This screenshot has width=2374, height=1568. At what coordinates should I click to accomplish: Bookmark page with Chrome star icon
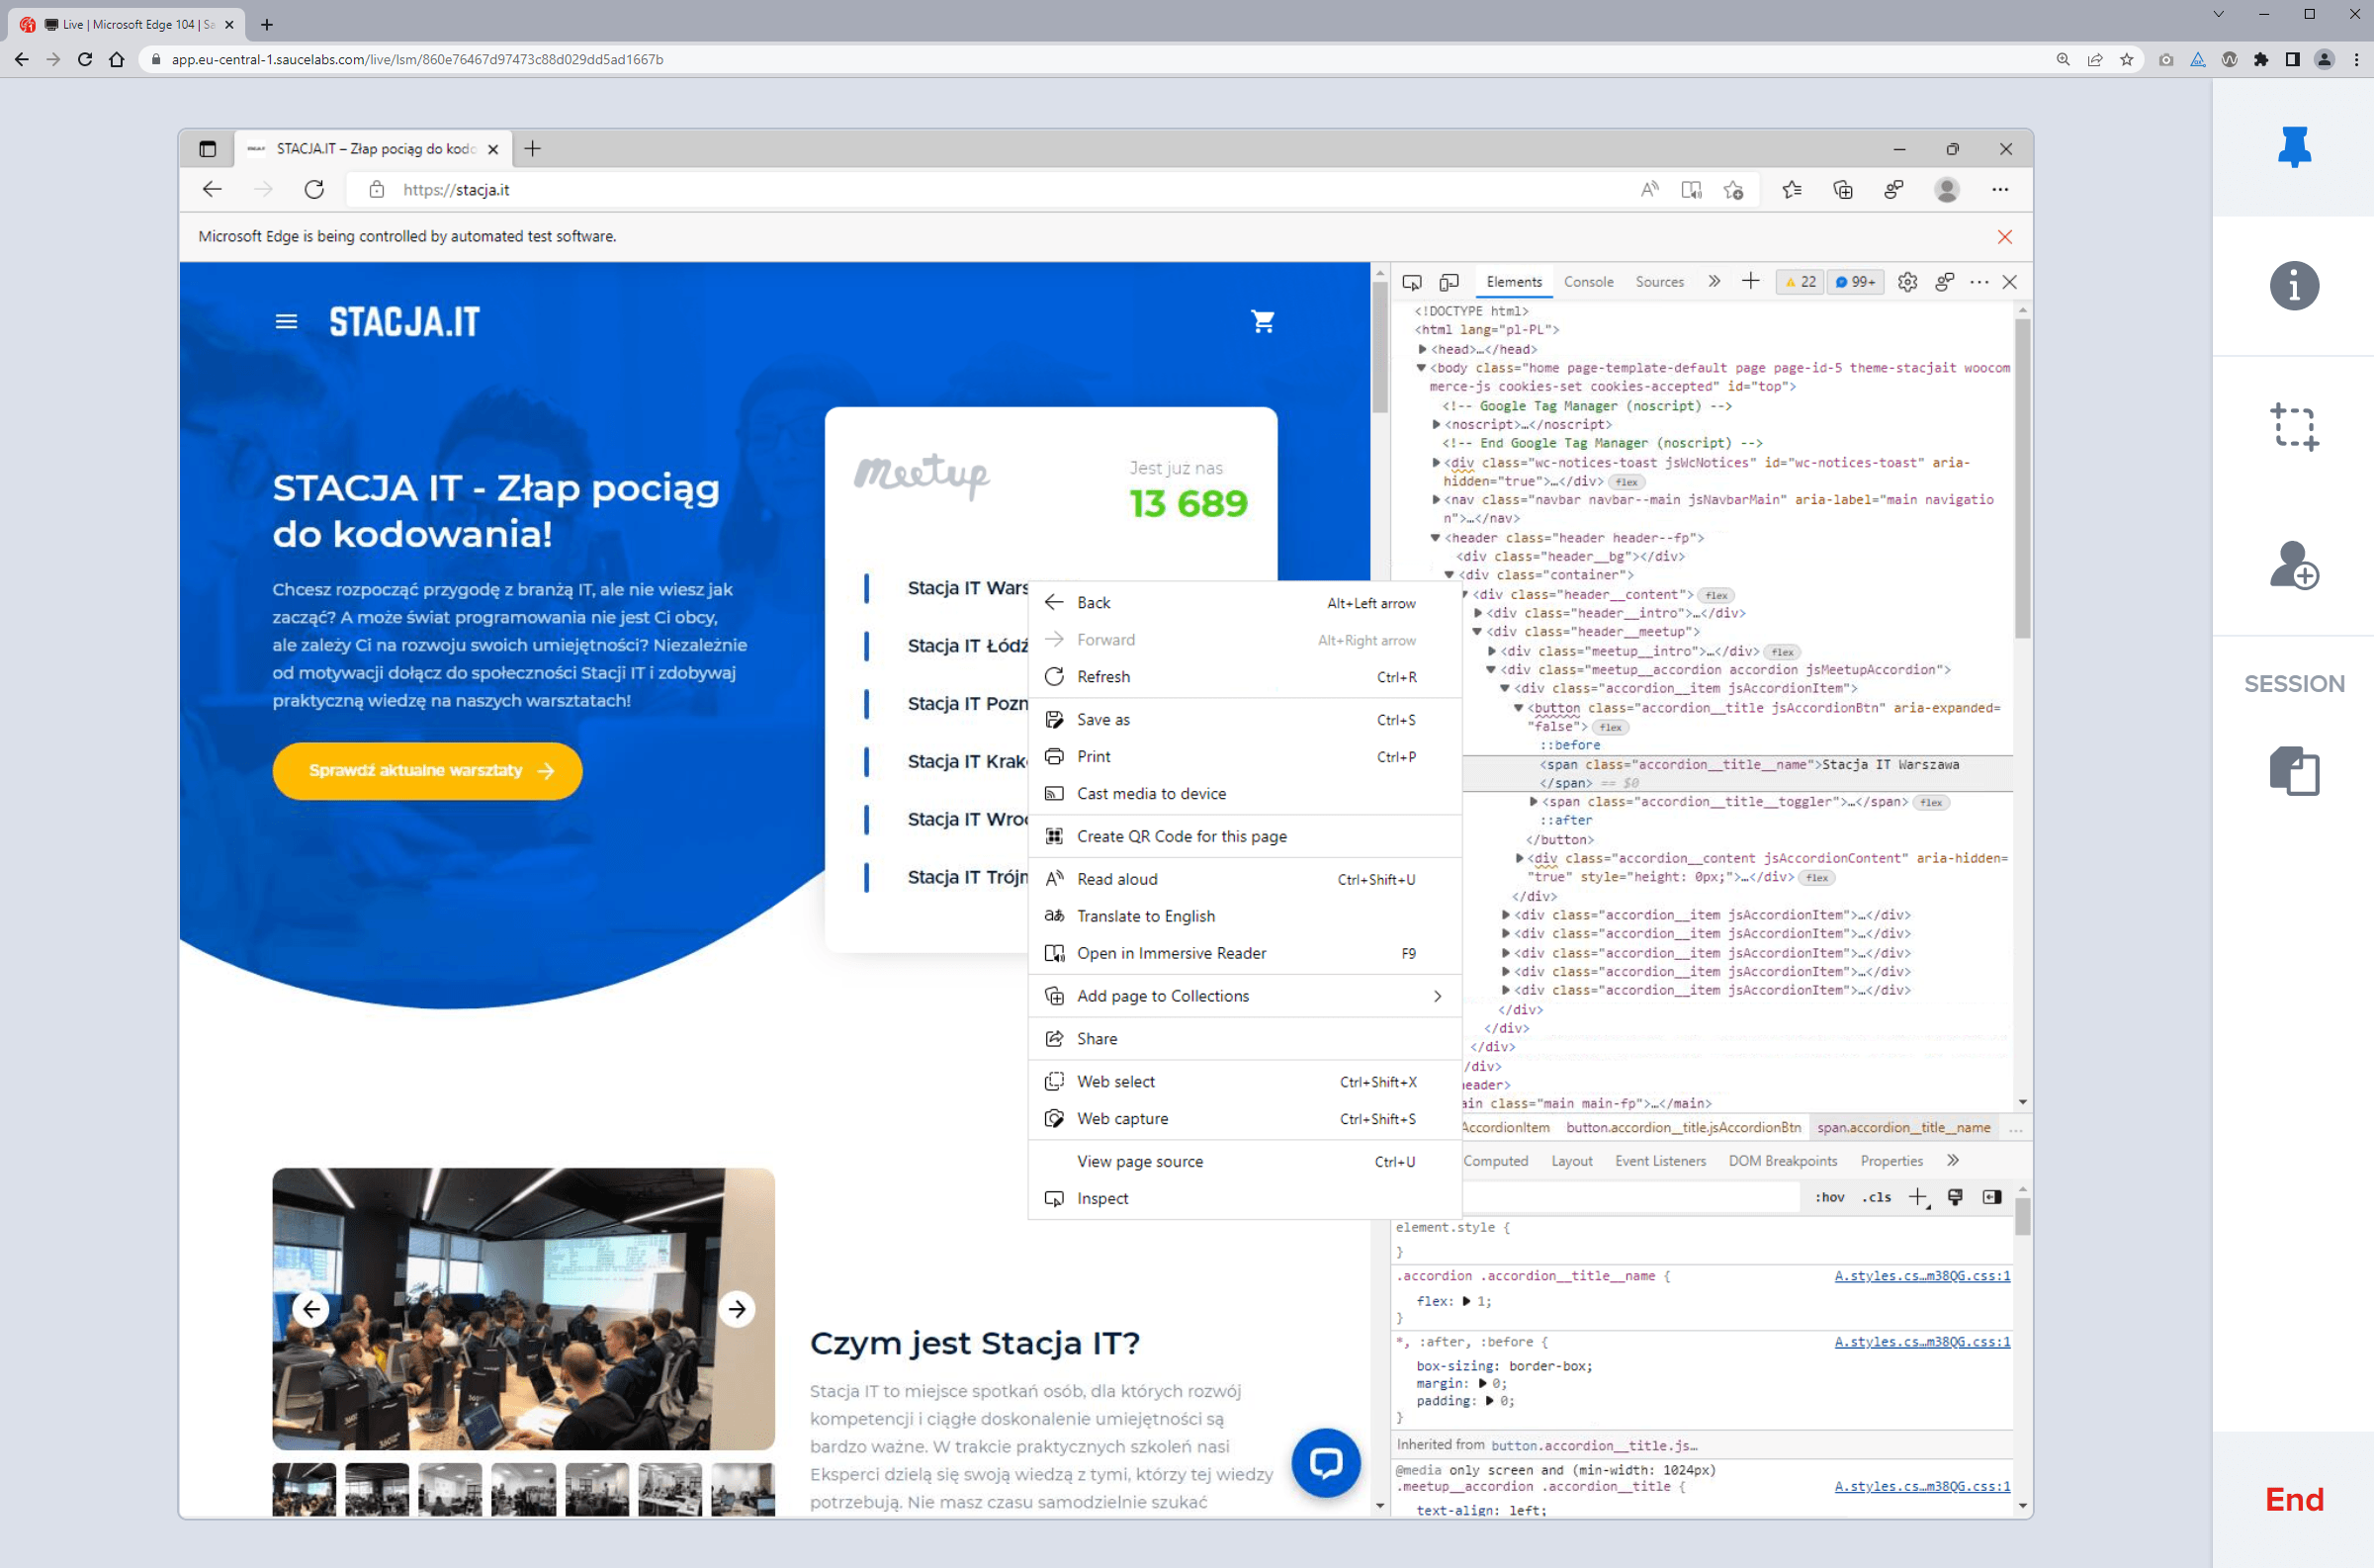(2127, 59)
